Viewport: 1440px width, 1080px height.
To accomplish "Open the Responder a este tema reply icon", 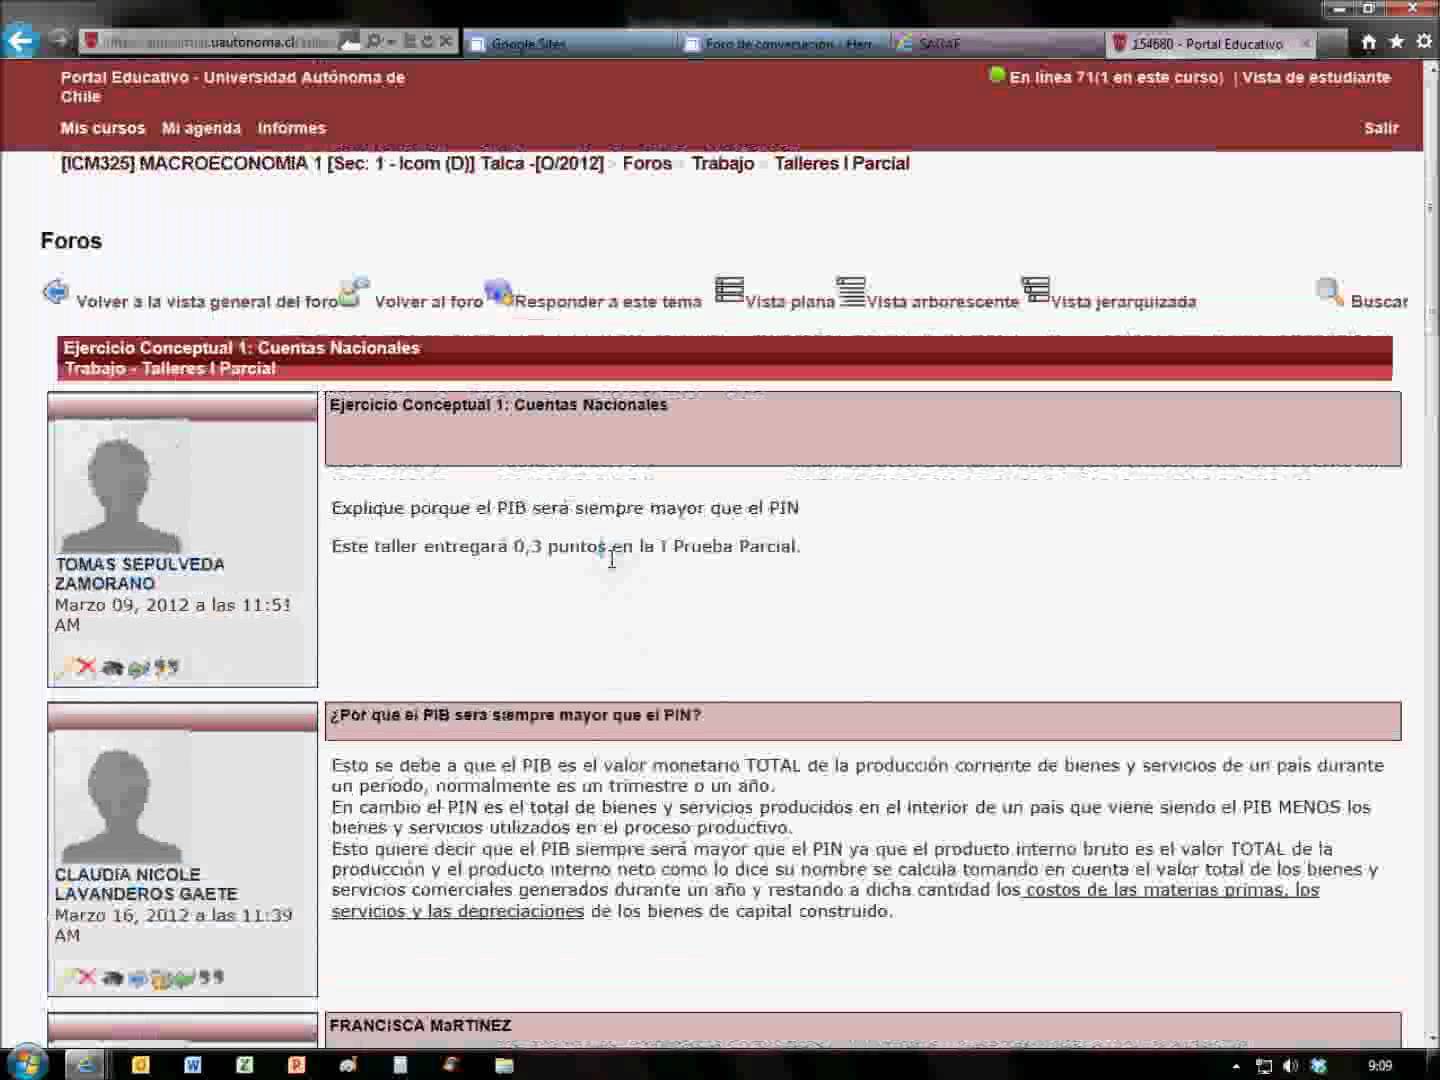I will coord(500,293).
